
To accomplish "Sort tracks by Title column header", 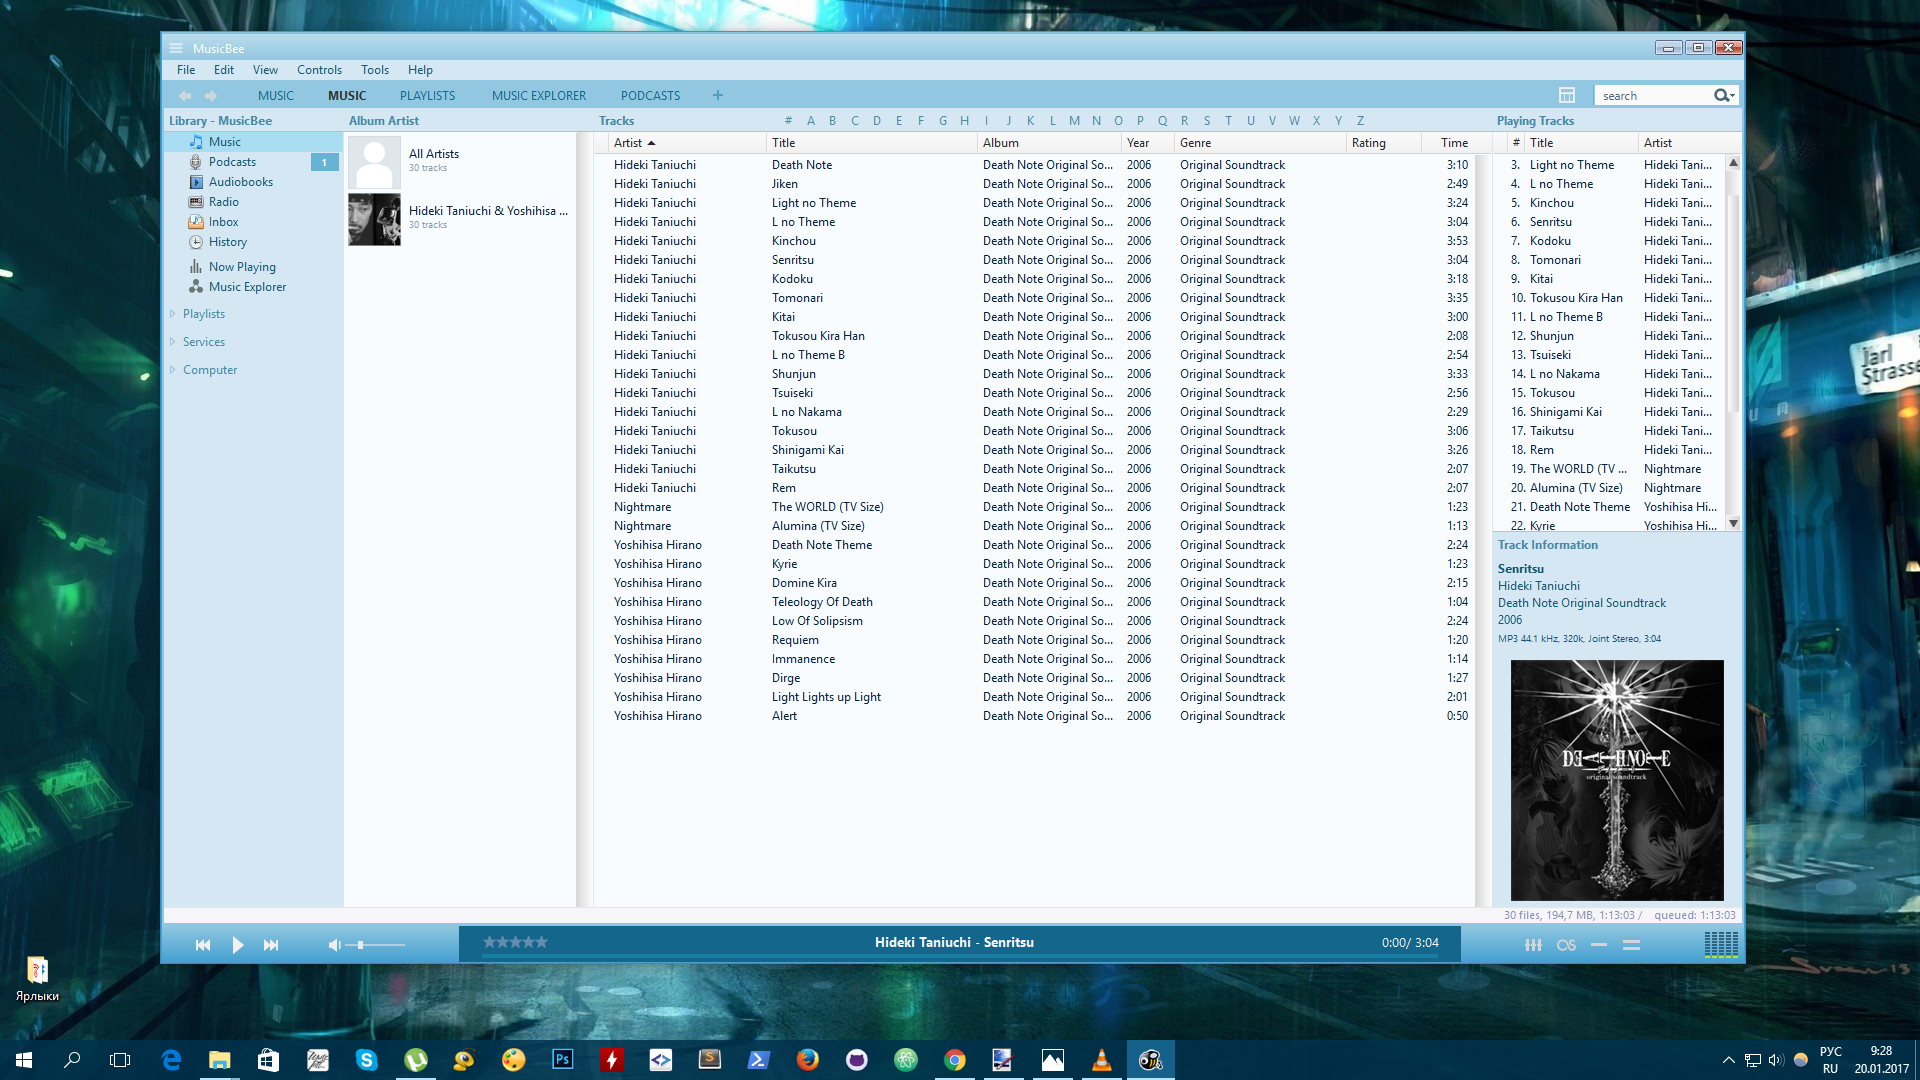I will (871, 143).
